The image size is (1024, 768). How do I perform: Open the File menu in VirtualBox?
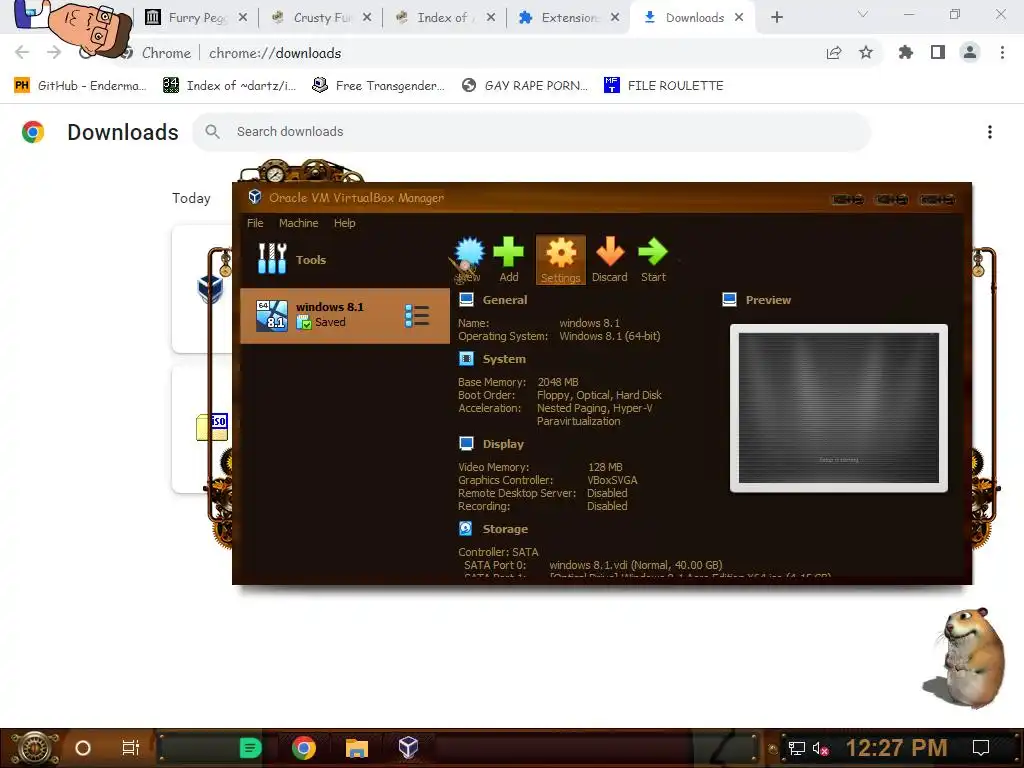[x=255, y=223]
